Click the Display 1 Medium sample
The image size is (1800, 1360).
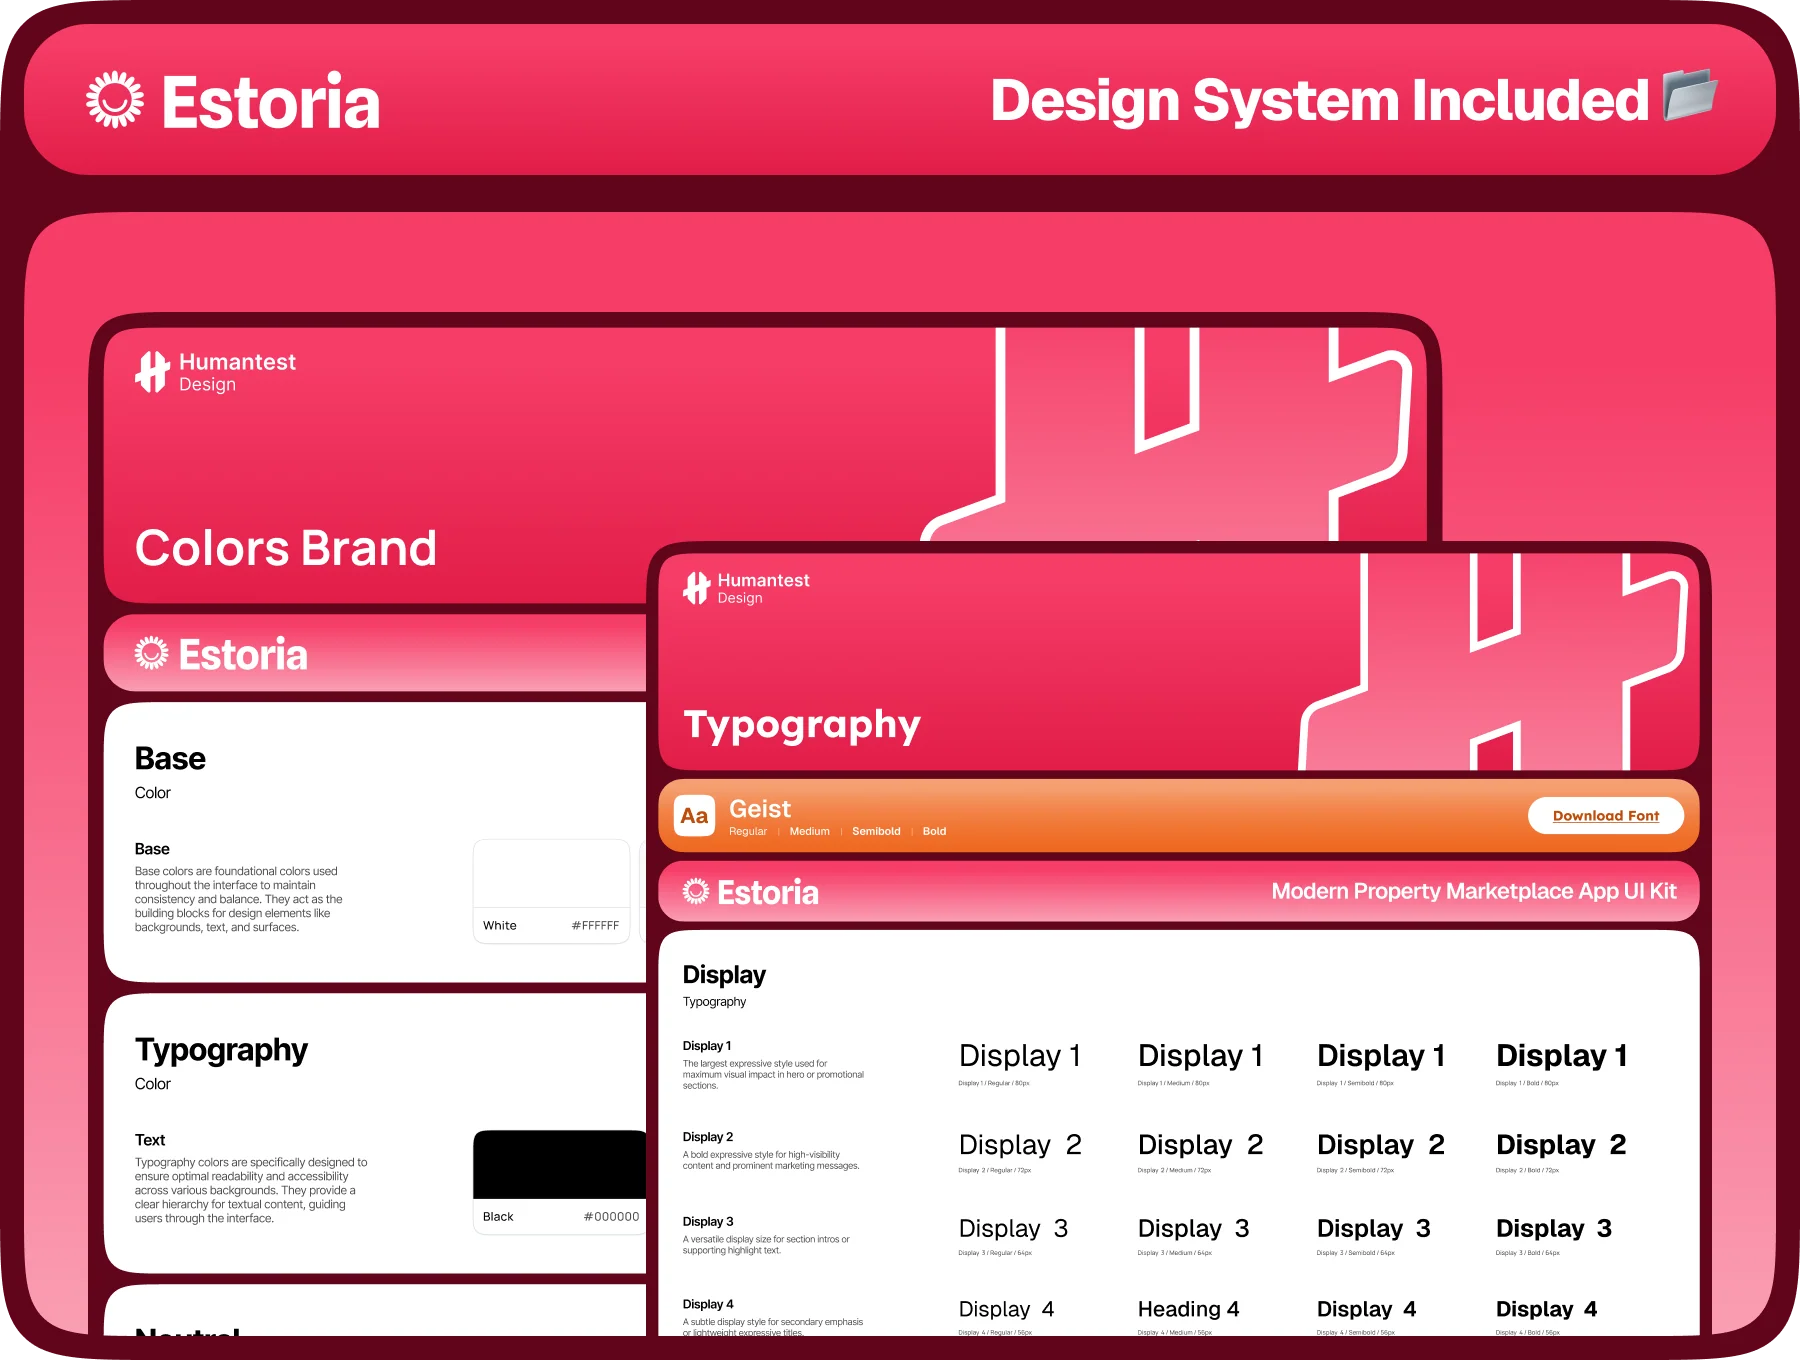(x=1200, y=1056)
